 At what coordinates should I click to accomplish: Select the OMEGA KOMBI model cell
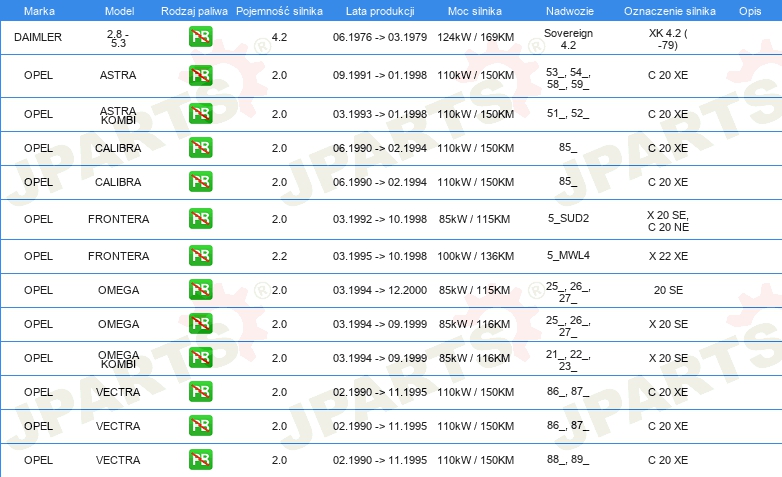coord(118,359)
